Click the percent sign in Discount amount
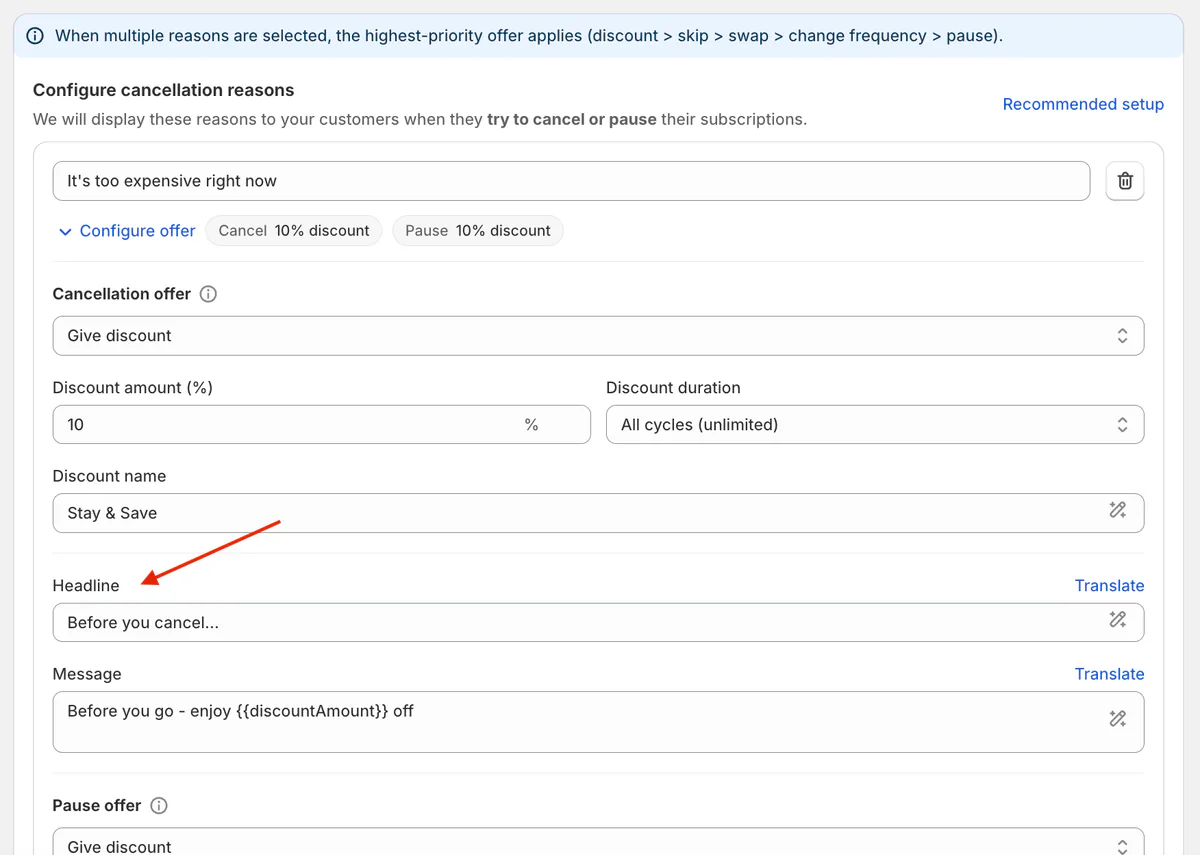Viewport: 1200px width, 855px height. click(531, 425)
